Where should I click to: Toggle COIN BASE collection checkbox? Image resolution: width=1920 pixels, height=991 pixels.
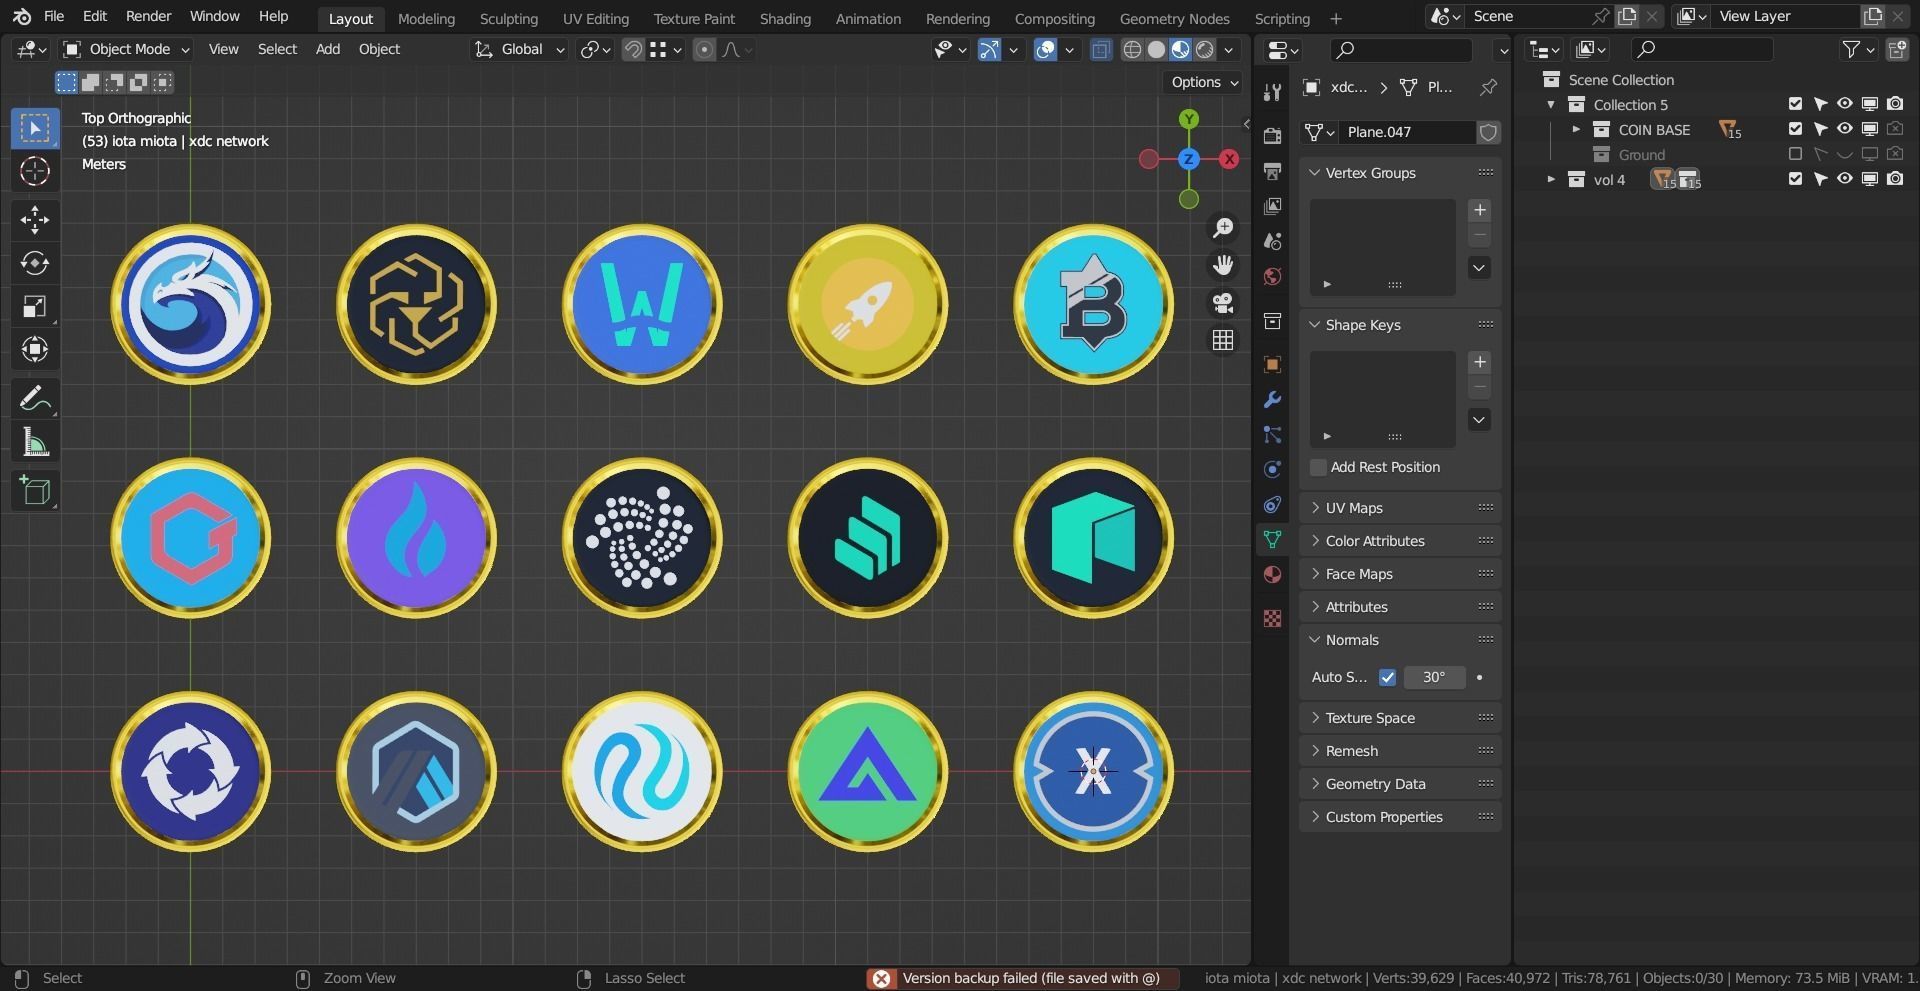click(1795, 129)
